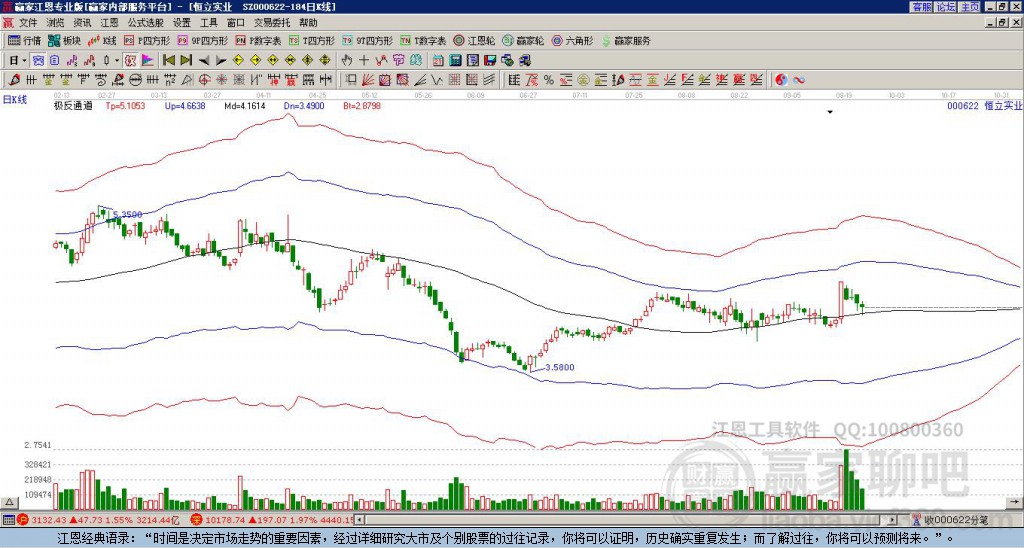The height and width of the screenshot is (548, 1024).
Task: Click the small black triangle marker atop chart
Action: pos(831,112)
